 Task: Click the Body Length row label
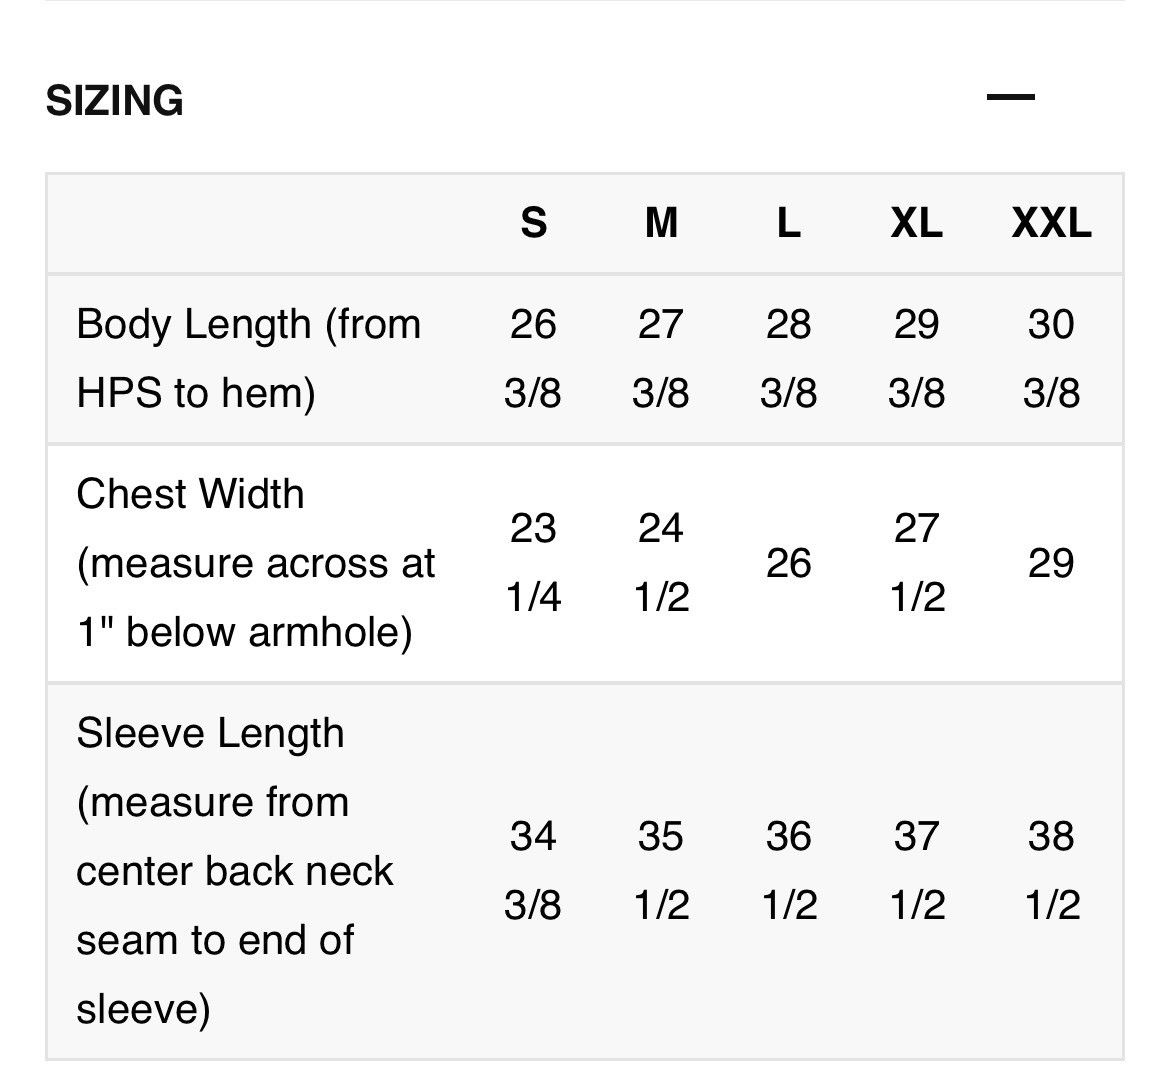[x=248, y=358]
